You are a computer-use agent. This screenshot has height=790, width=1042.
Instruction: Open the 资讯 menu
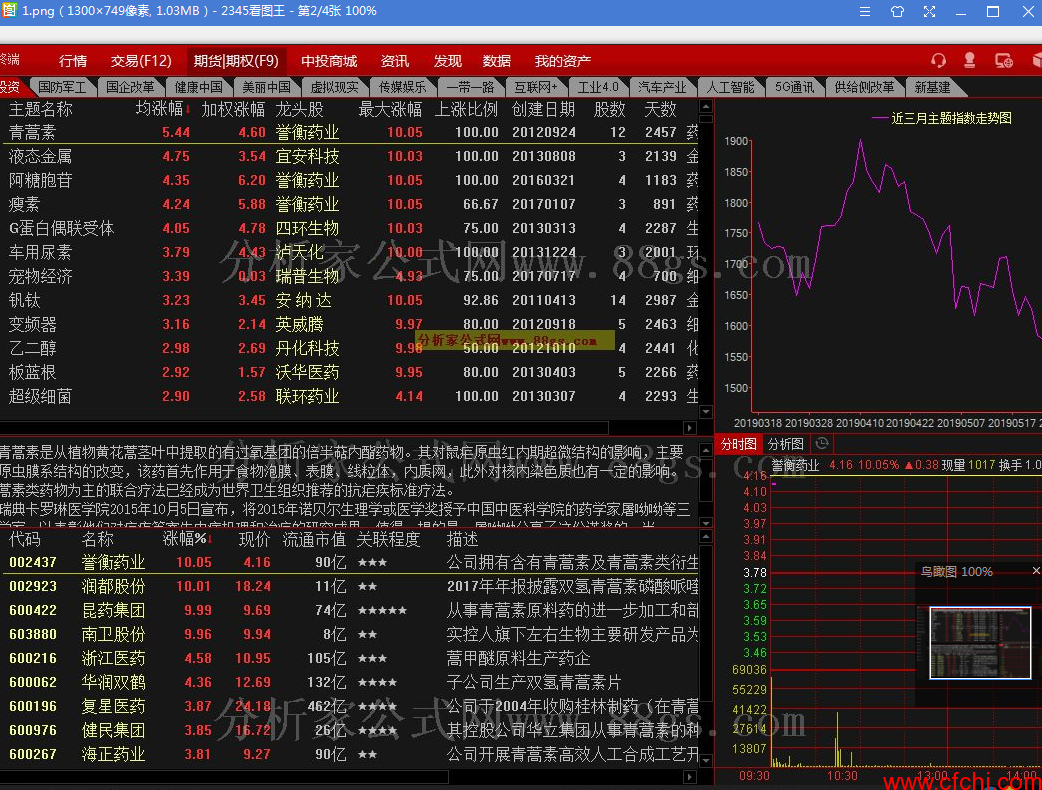pos(395,61)
